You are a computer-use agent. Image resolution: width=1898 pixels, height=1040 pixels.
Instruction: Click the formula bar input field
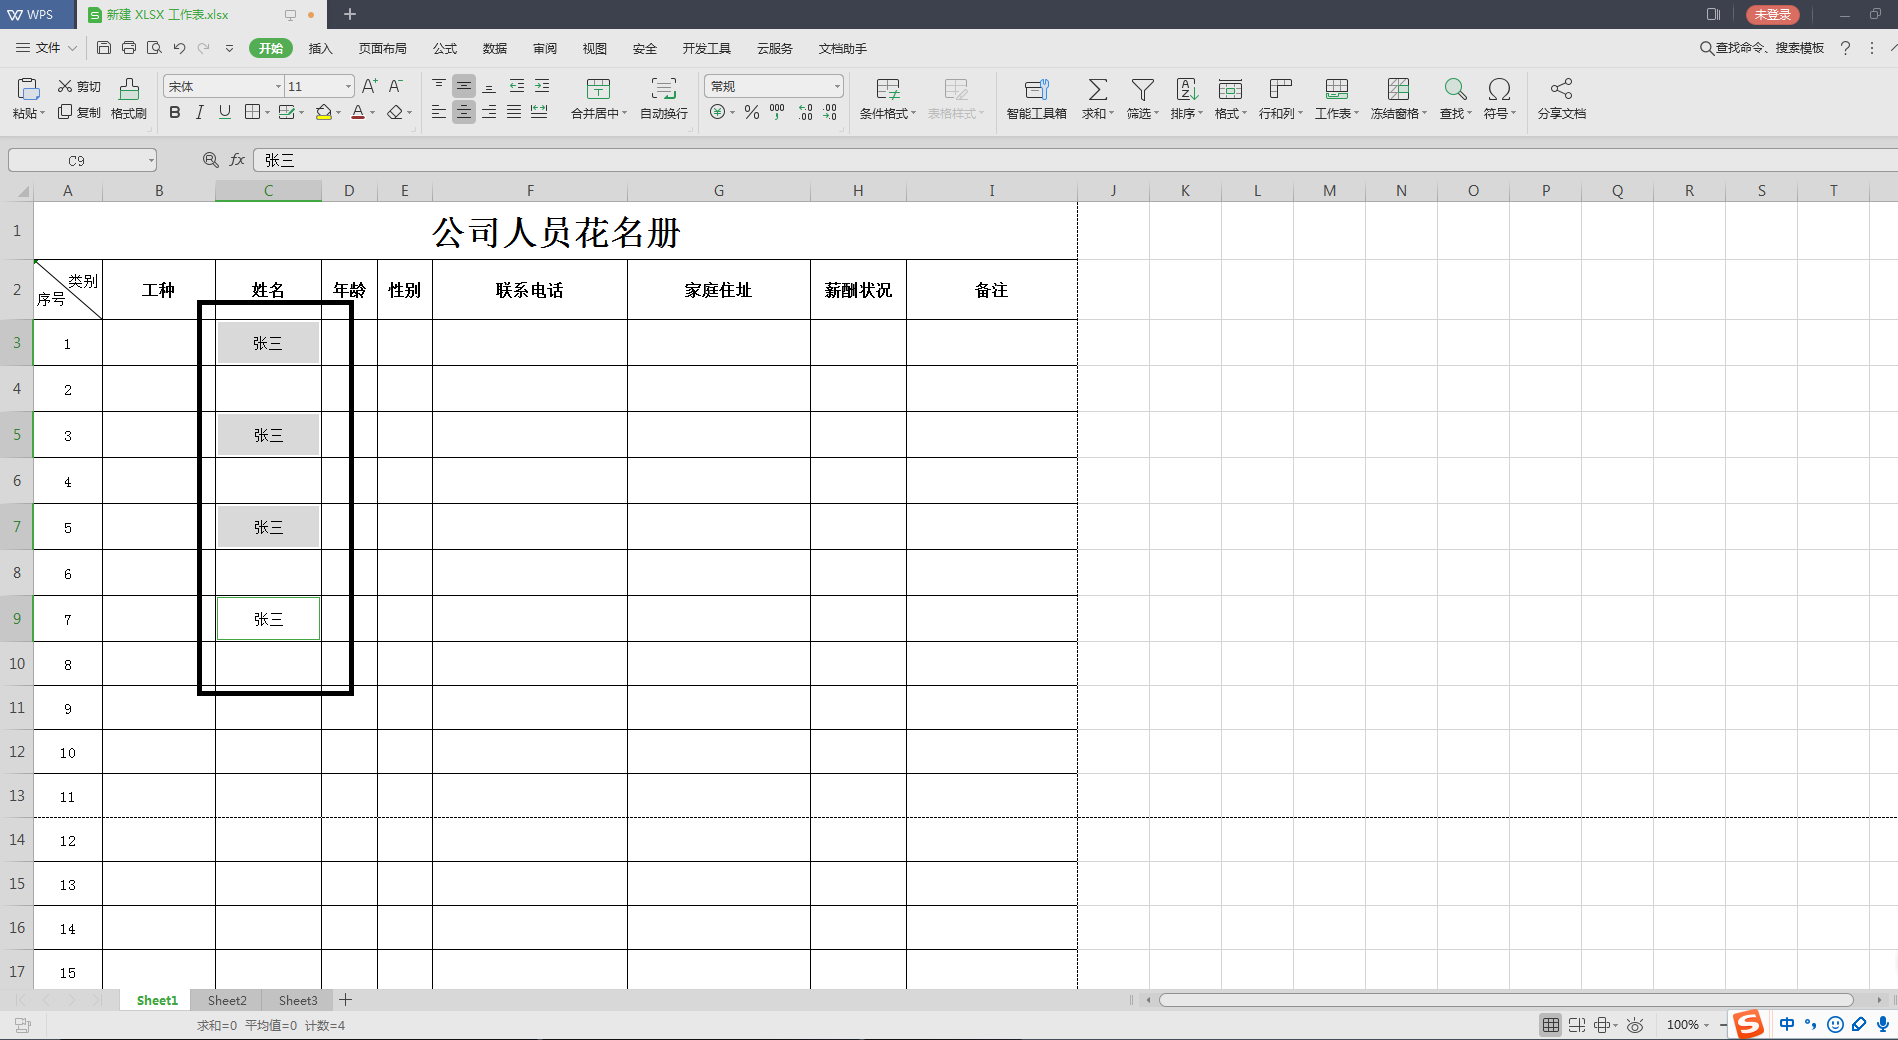tap(1075, 160)
